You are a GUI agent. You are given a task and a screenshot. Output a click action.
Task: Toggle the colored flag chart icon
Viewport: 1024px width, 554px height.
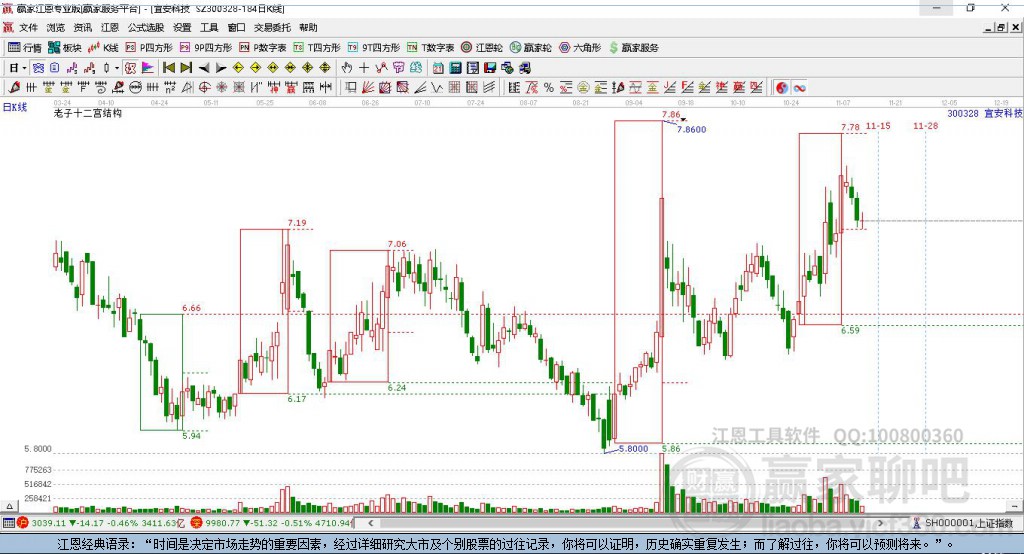(148, 68)
